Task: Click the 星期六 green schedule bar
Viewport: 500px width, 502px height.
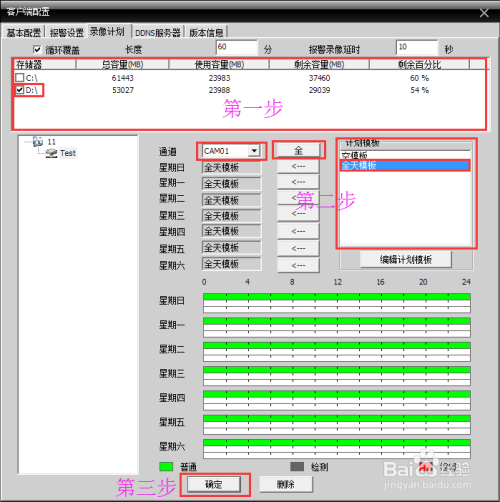Action: click(x=337, y=443)
